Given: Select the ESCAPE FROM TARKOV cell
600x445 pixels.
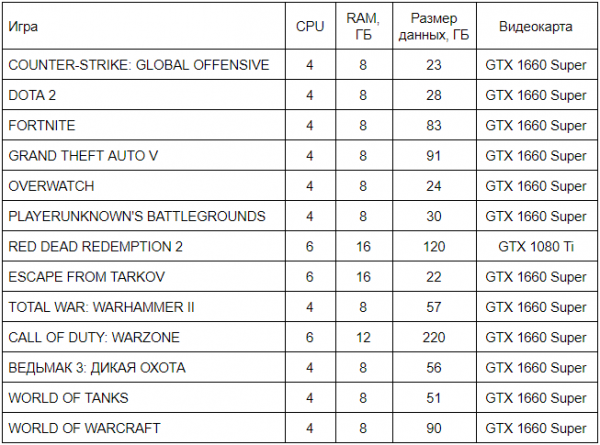Looking at the screenshot, I should (x=80, y=277).
